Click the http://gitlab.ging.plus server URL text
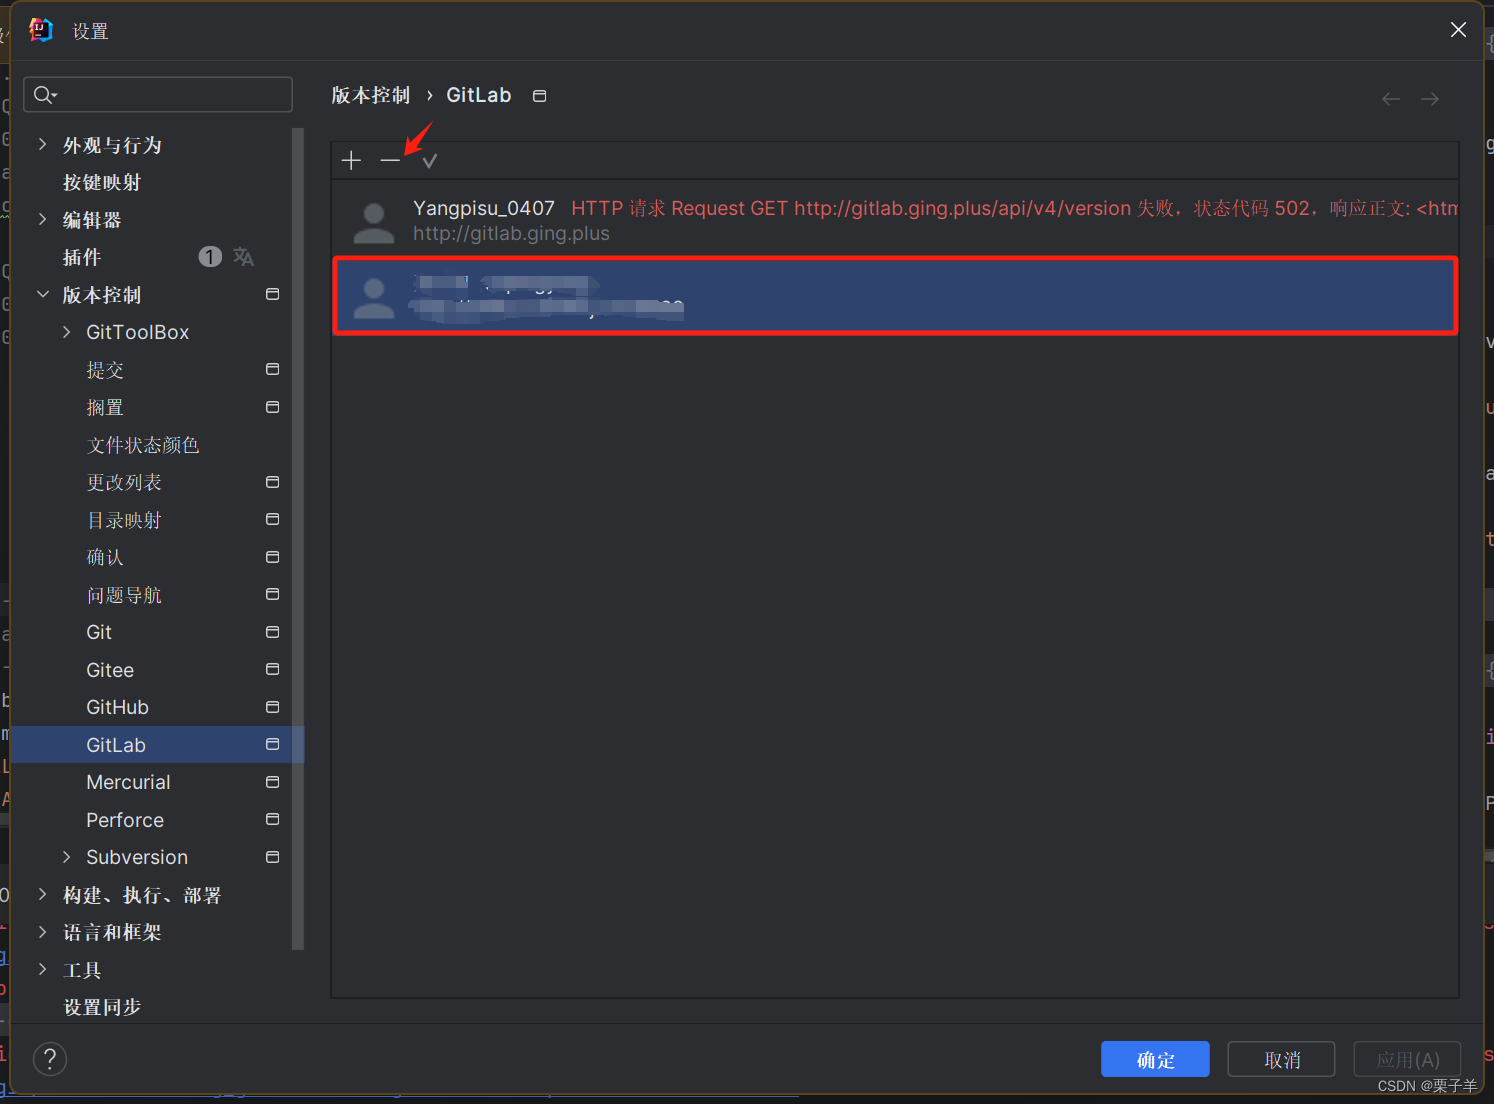Screen dimensions: 1494x1104 511,234
